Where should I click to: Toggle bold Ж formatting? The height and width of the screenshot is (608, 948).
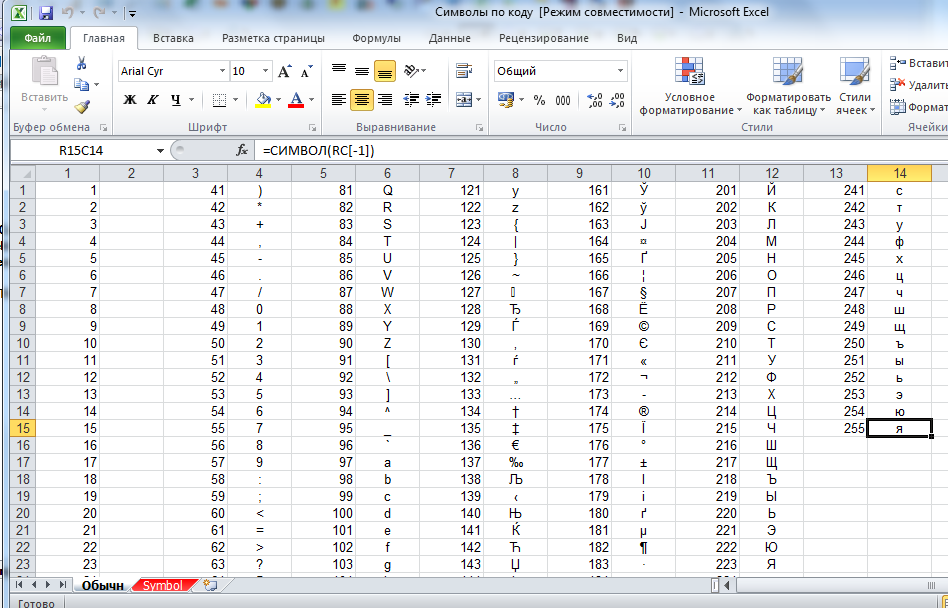[x=129, y=100]
